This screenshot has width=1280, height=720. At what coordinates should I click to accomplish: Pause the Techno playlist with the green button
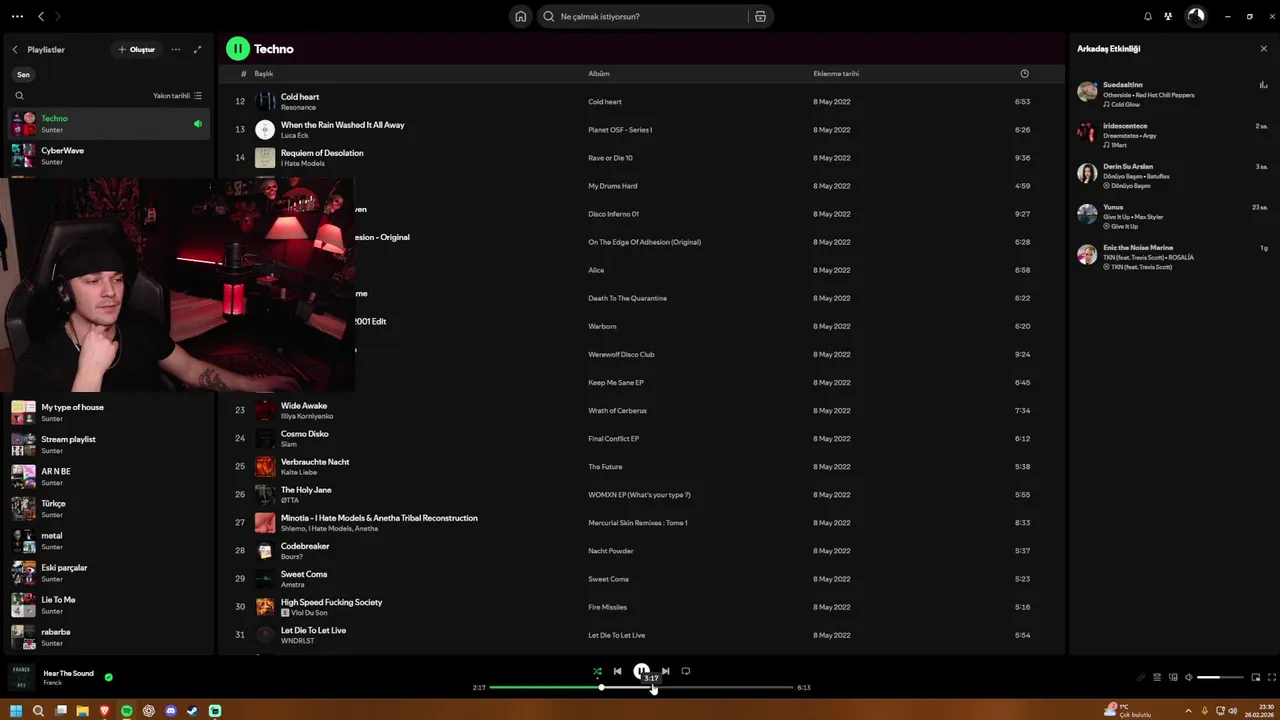click(x=237, y=48)
